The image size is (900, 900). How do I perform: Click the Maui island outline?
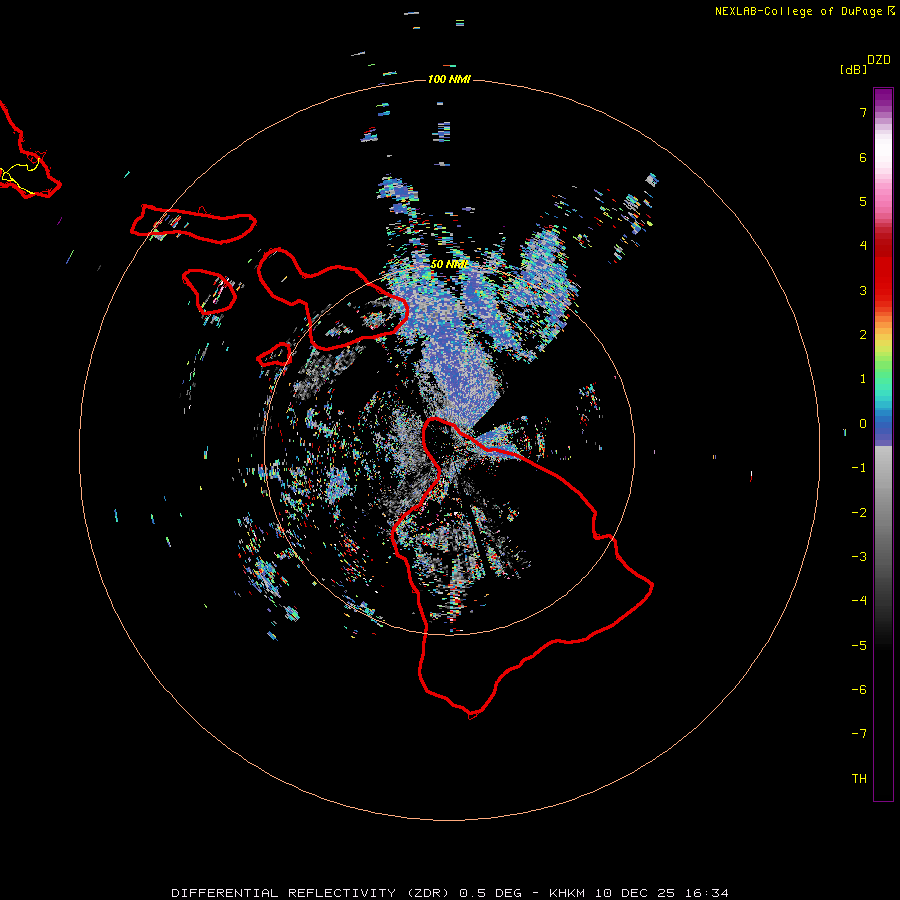(x=333, y=298)
